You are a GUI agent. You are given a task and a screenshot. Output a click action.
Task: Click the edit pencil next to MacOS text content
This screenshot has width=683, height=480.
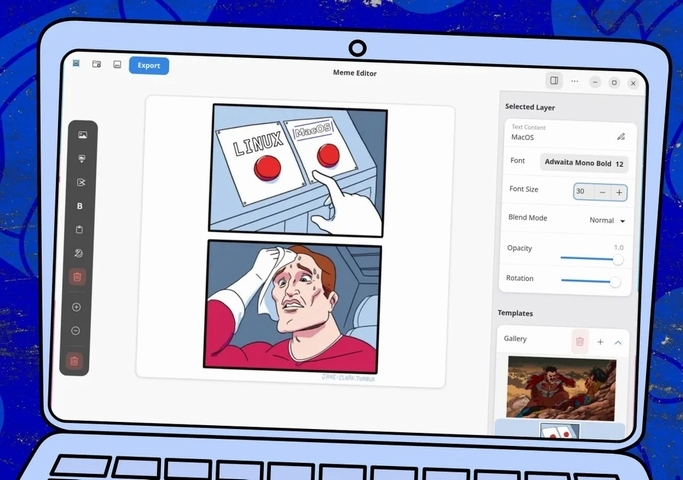pyautogui.click(x=621, y=137)
